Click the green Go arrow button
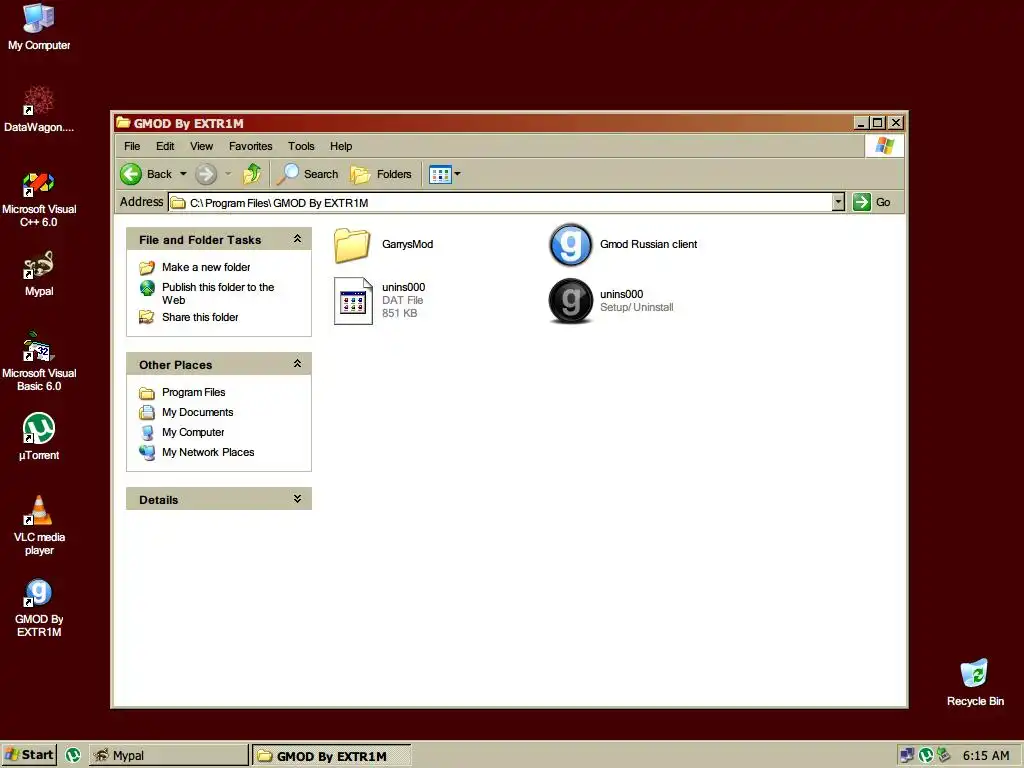This screenshot has width=1024, height=768. click(862, 202)
